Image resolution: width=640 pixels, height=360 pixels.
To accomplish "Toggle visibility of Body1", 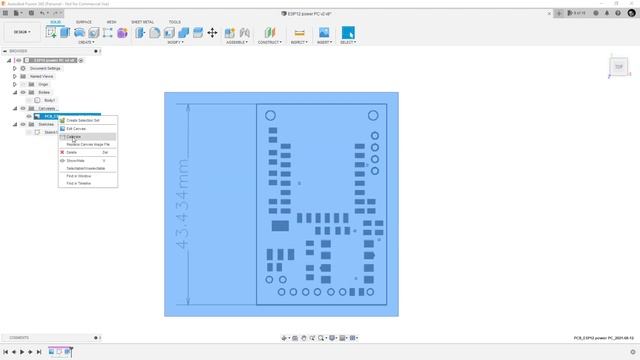I will [x=29, y=100].
